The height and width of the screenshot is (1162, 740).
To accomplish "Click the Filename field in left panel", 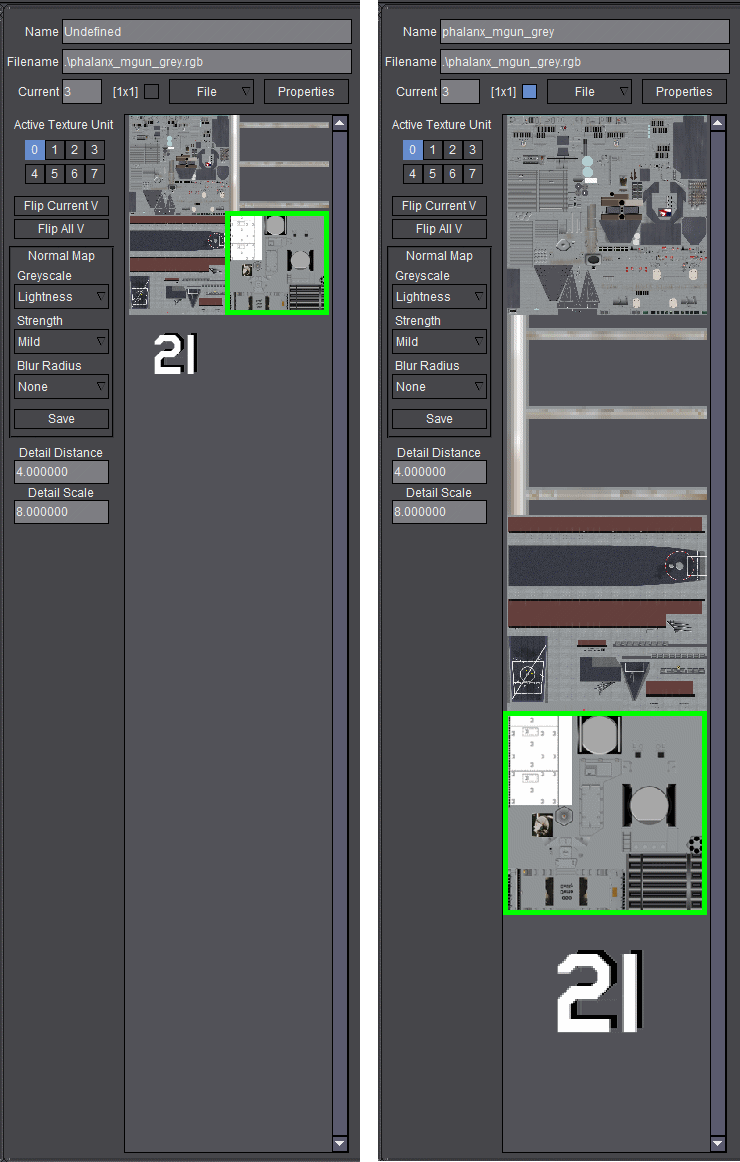I will pyautogui.click(x=207, y=62).
